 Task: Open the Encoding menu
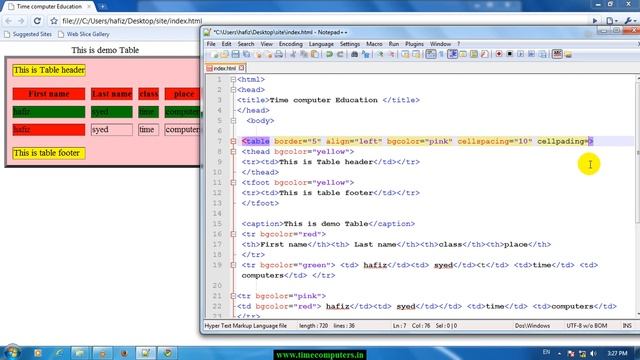point(291,44)
